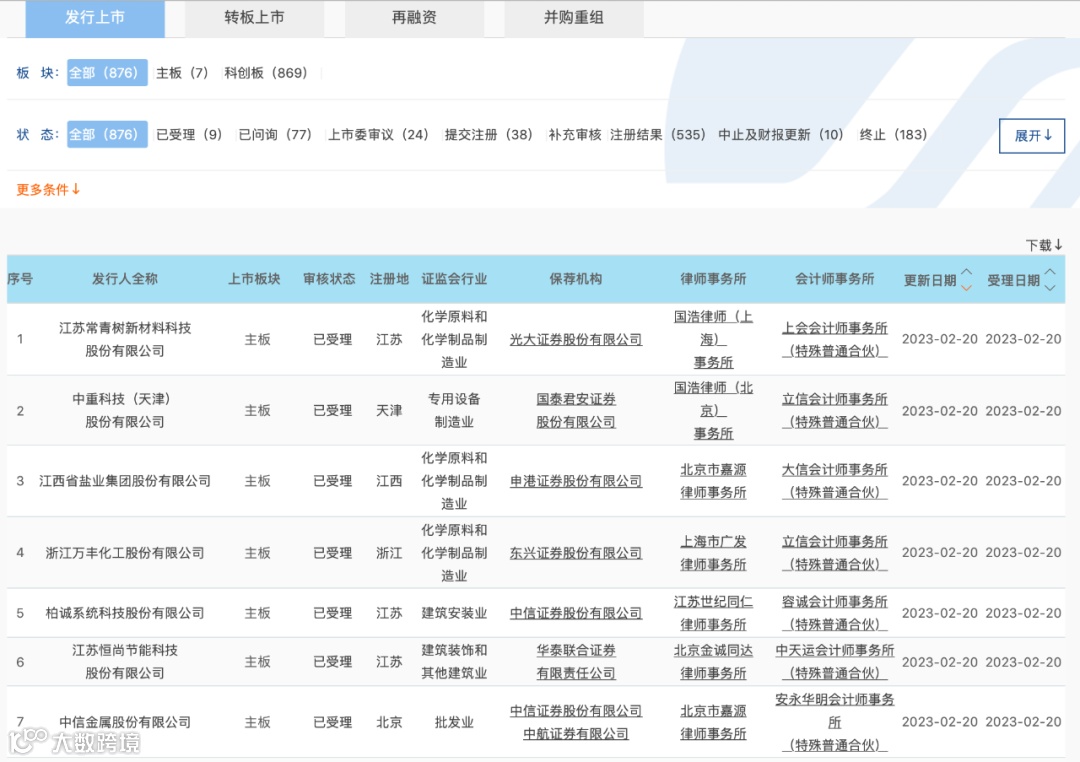The height and width of the screenshot is (762, 1080).
Task: Filter status by 补充审核
Action: [574, 134]
